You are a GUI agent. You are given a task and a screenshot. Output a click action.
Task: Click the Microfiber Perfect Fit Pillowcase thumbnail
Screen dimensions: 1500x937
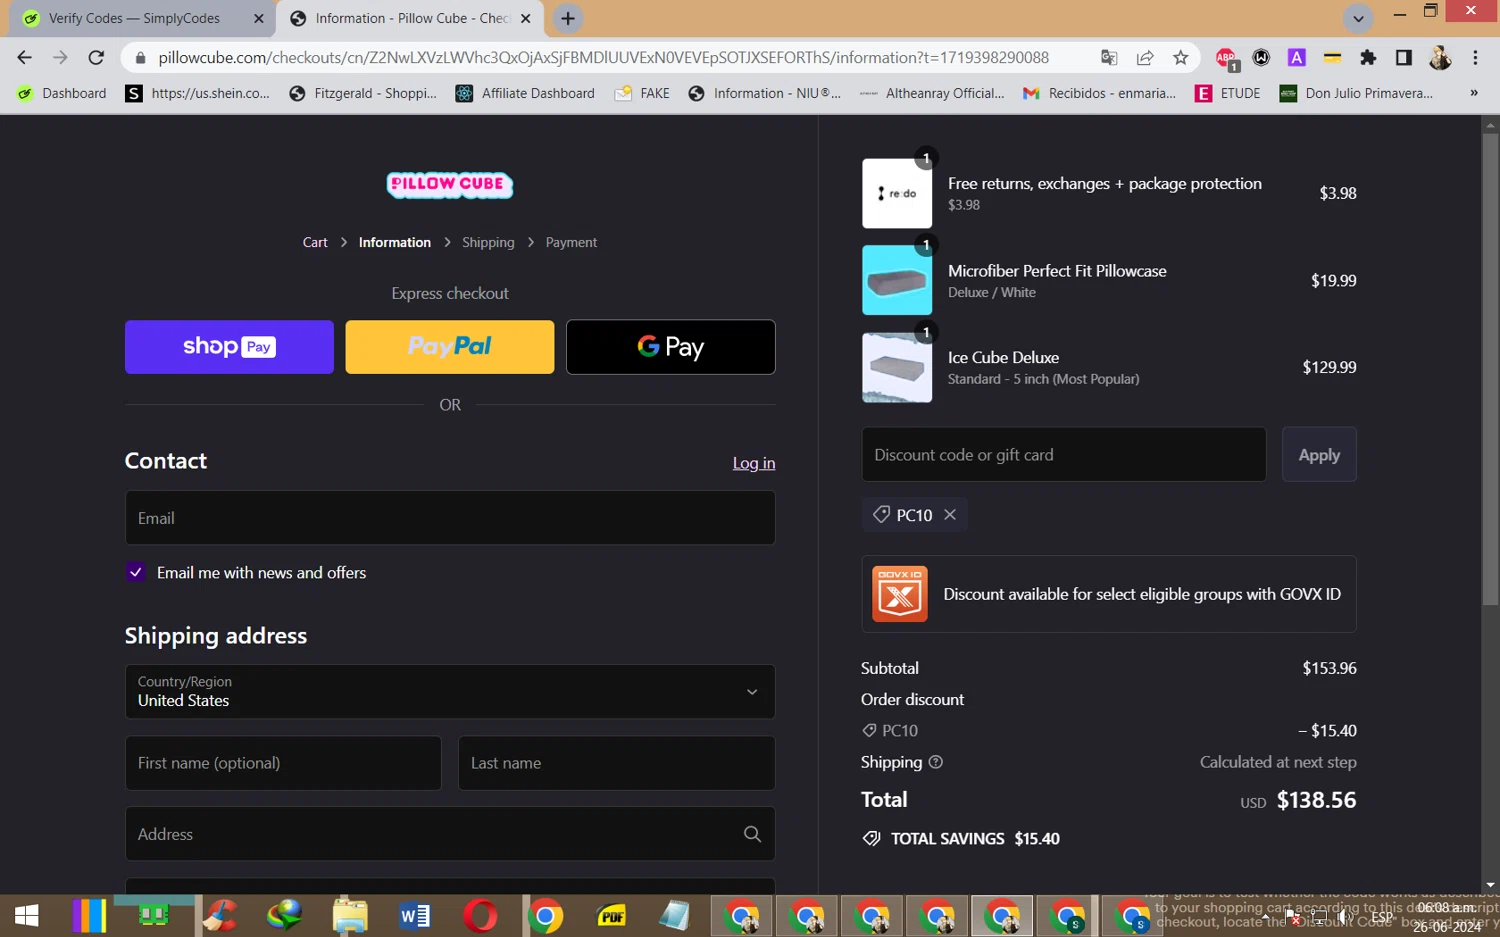[x=897, y=281]
